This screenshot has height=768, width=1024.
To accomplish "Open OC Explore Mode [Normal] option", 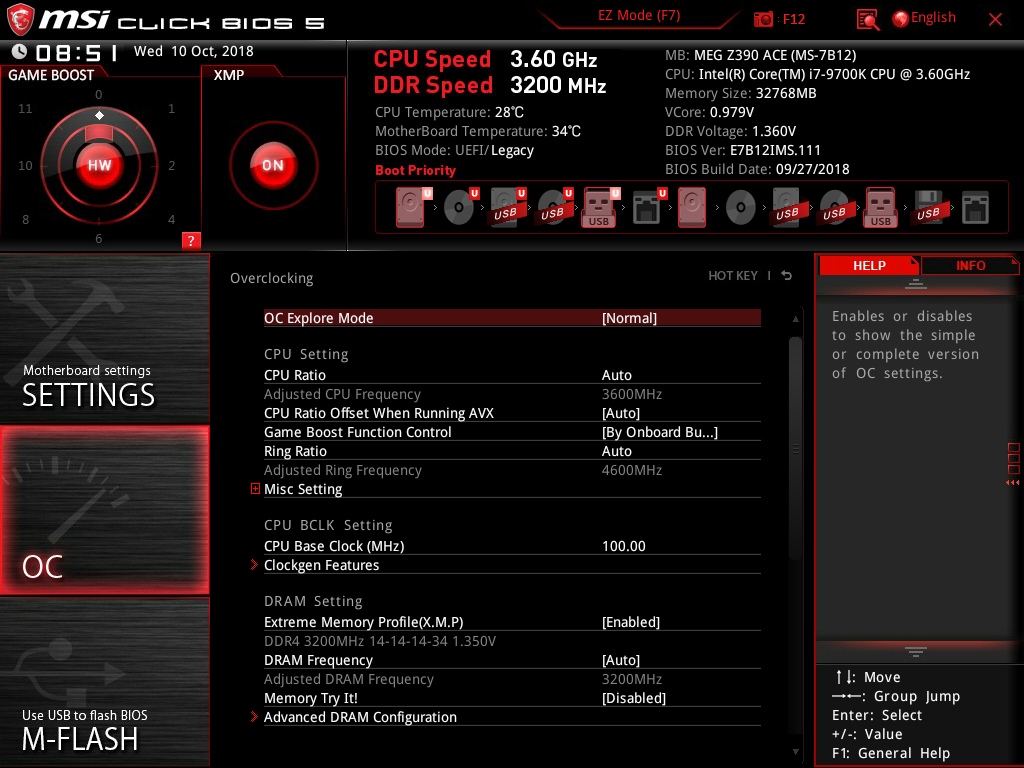I will point(512,318).
